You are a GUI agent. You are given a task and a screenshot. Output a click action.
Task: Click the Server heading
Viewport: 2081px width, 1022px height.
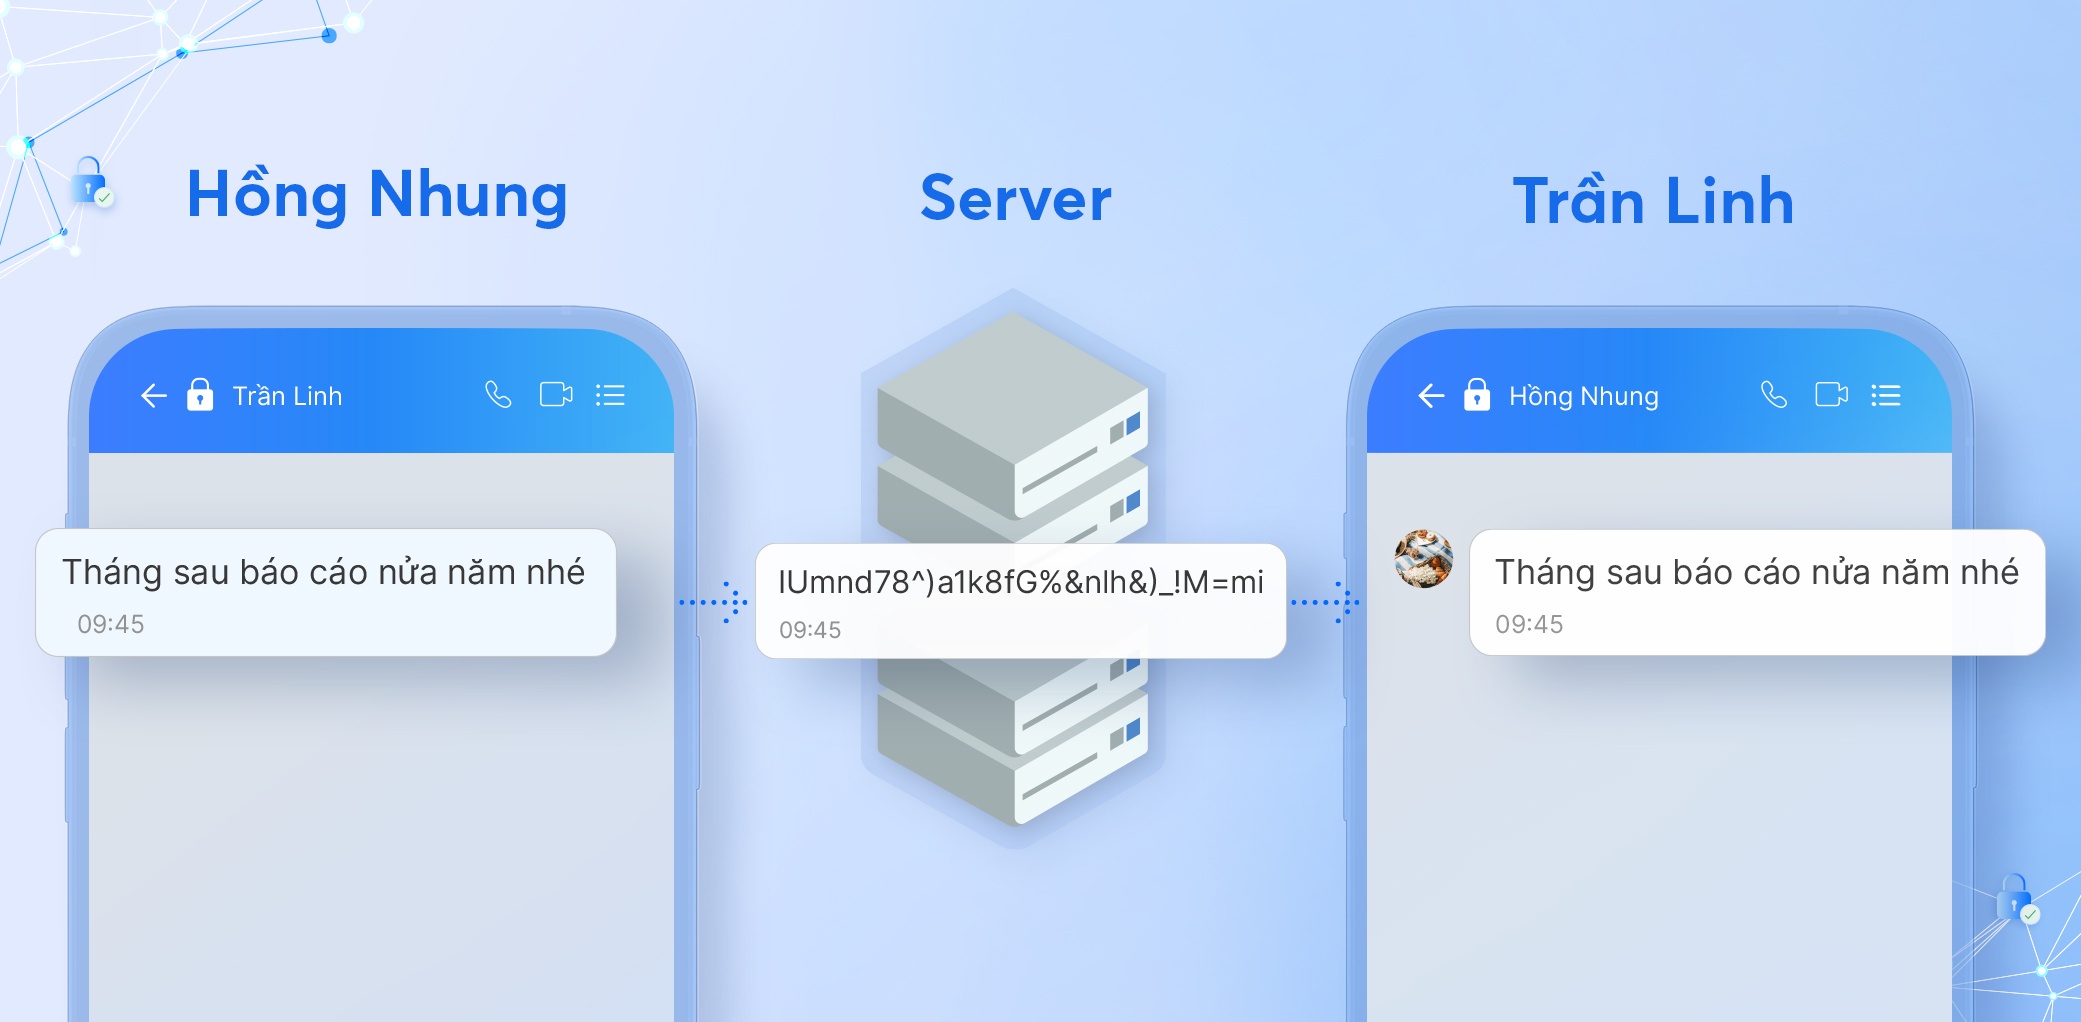[1015, 198]
